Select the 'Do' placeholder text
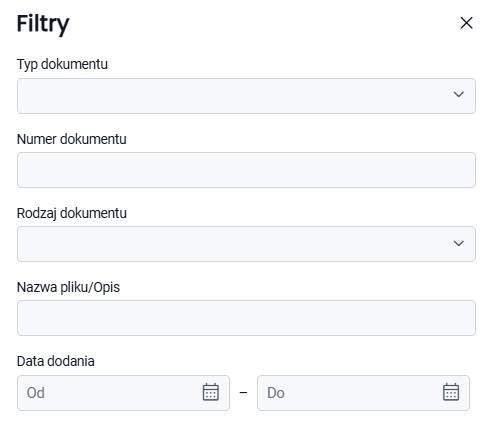This screenshot has height=448, width=494. [x=276, y=393]
